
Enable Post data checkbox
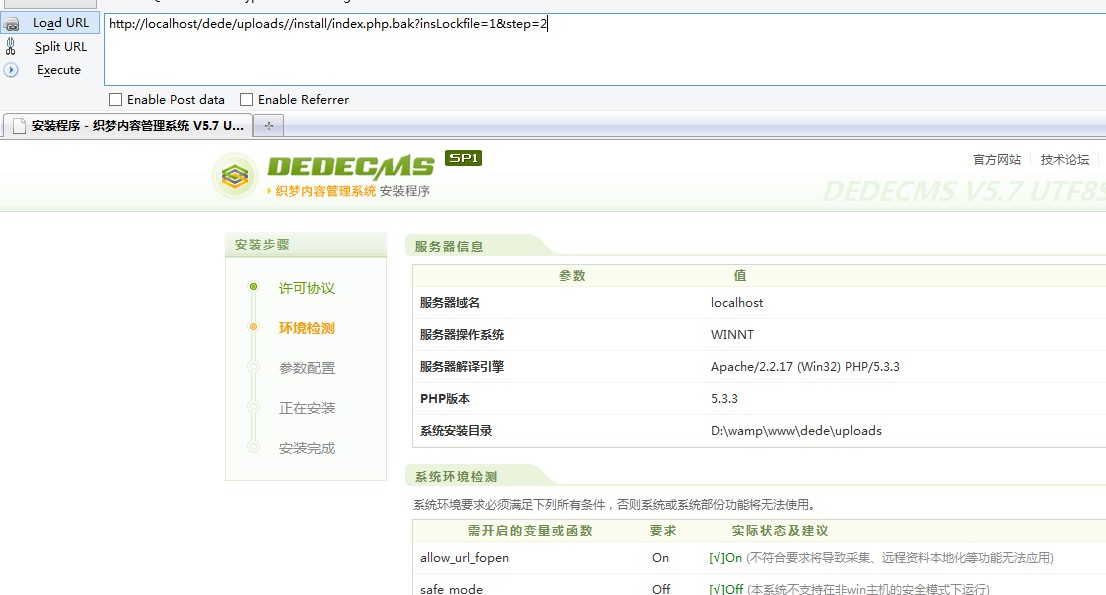(x=116, y=99)
